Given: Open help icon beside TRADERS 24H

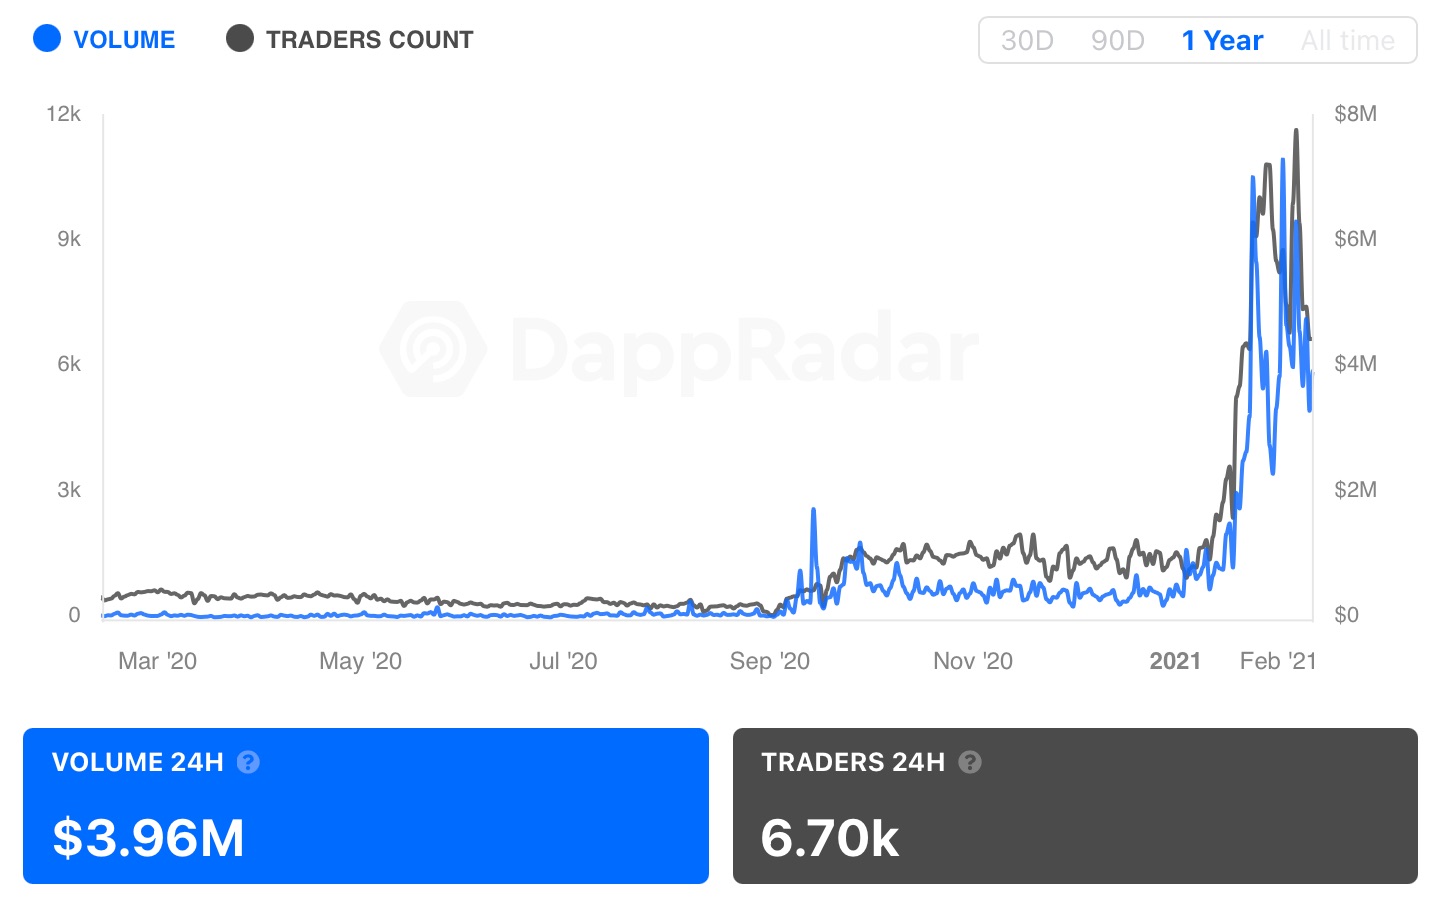Looking at the screenshot, I should point(970,762).
